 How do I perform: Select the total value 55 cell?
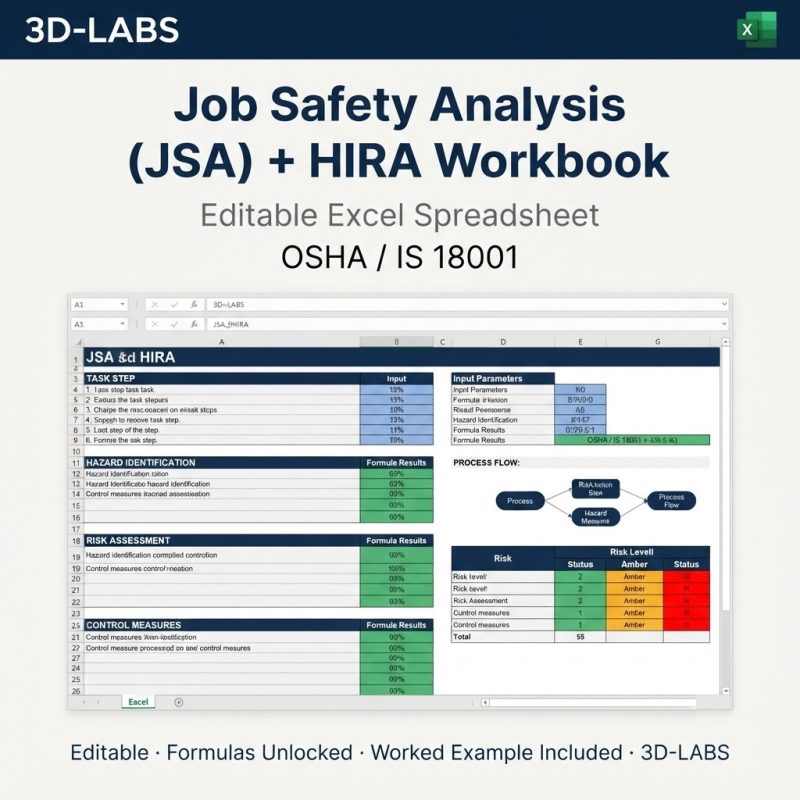581,637
